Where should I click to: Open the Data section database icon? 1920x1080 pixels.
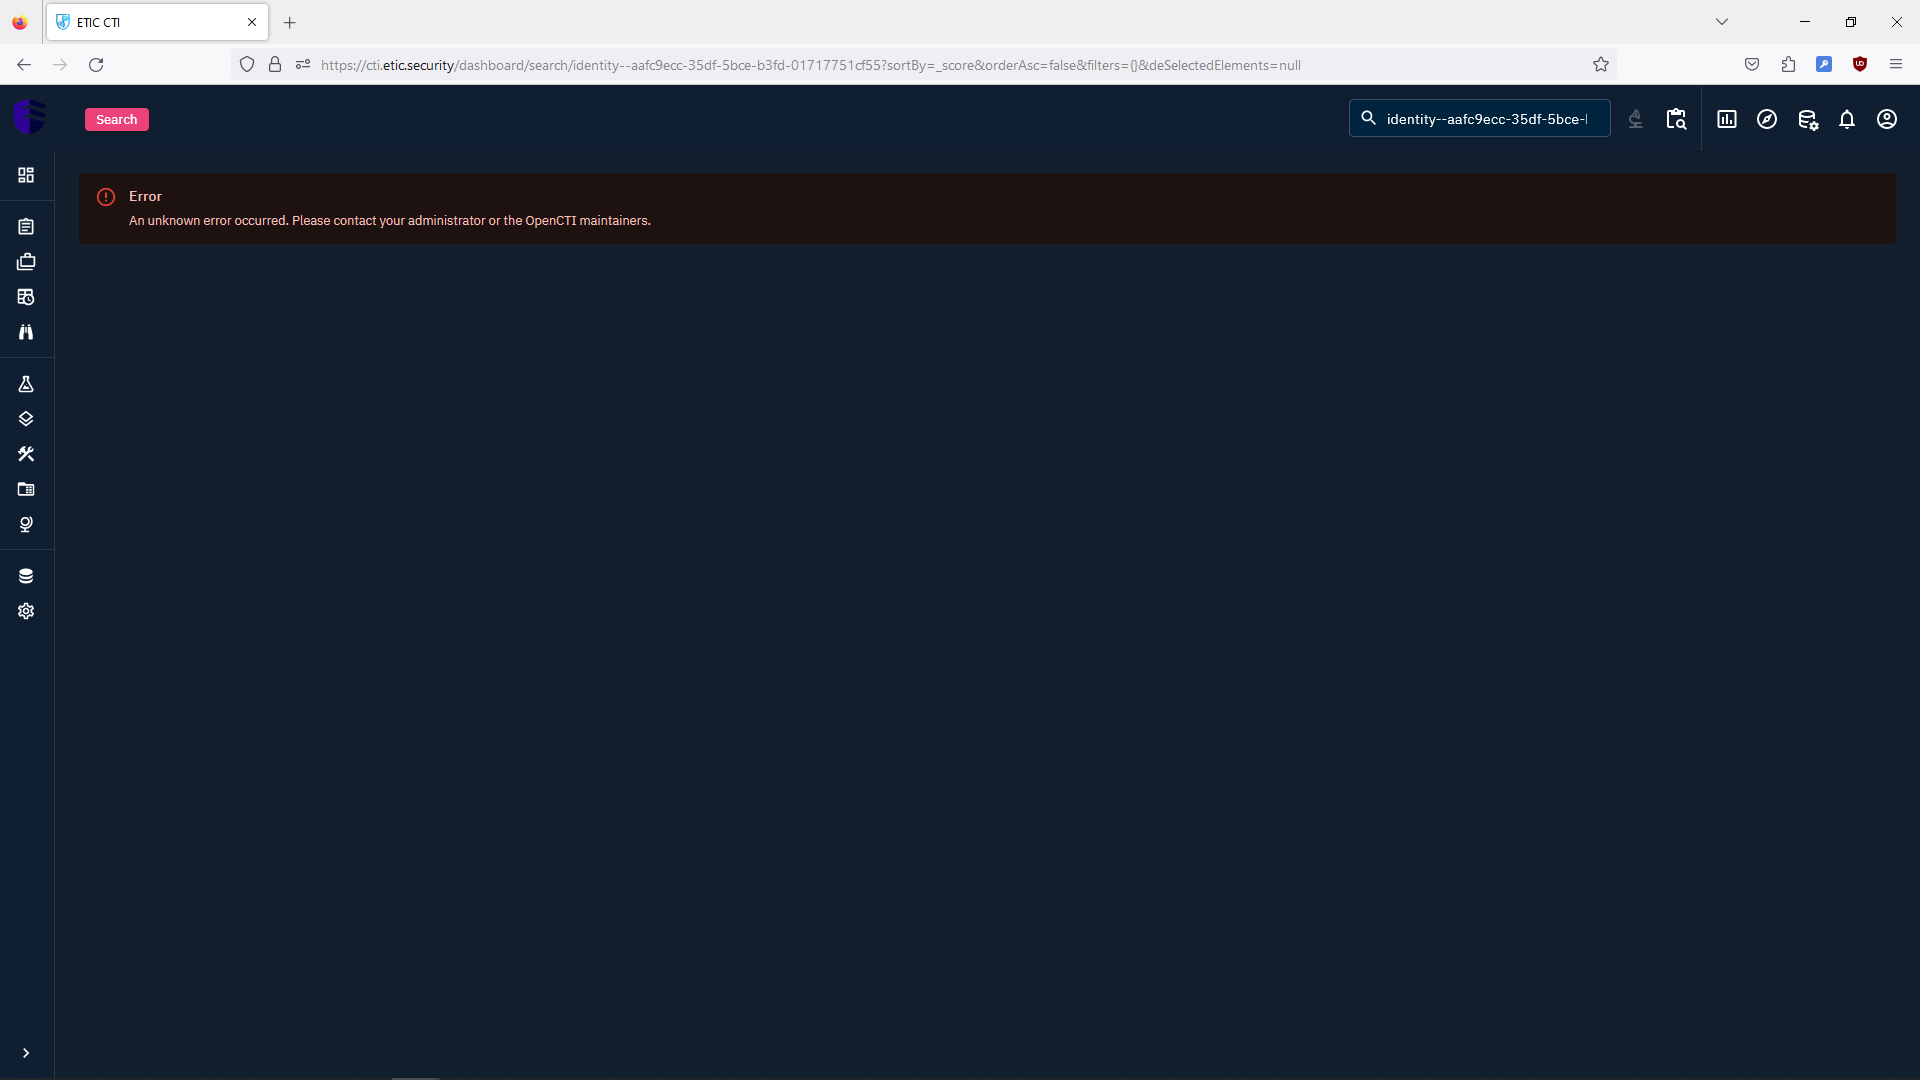coord(26,576)
